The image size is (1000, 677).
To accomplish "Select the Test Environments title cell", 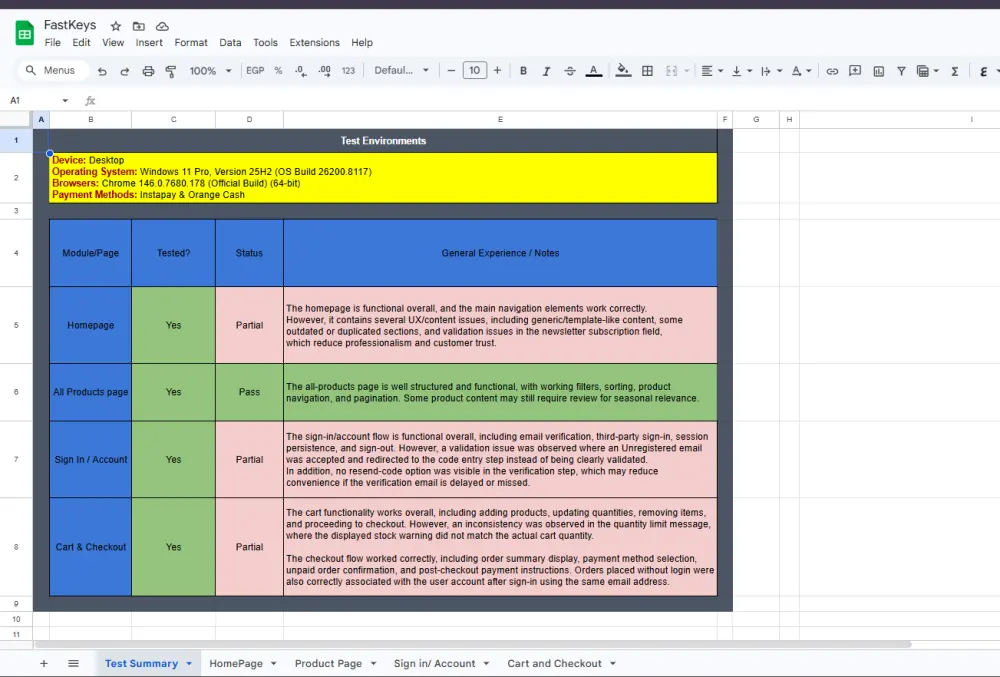I will point(383,141).
